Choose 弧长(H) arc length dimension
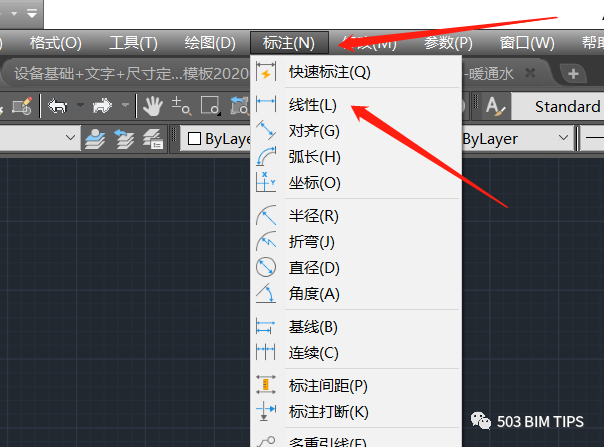This screenshot has width=604, height=447. point(356,157)
